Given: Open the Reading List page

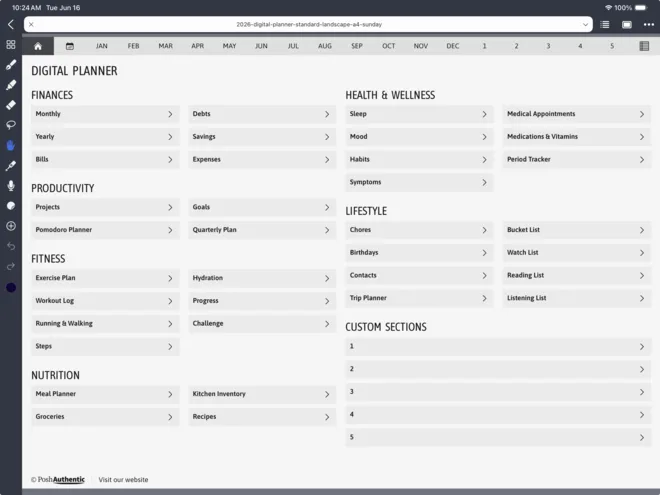Looking at the screenshot, I should 577,275.
